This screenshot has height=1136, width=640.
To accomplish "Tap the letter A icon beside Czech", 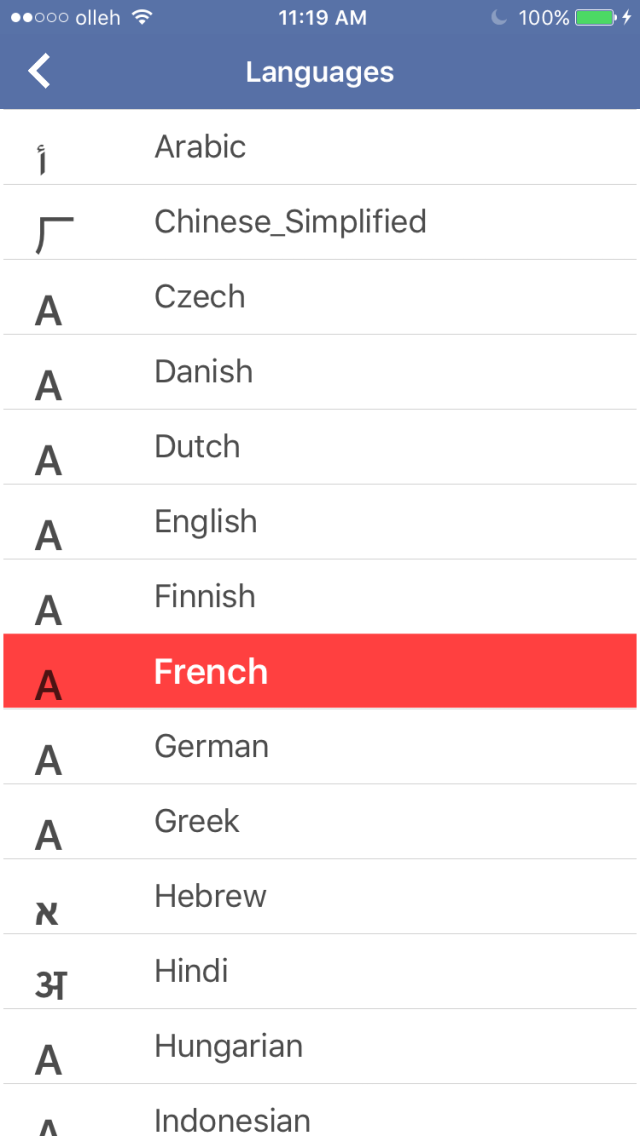I will pos(48,311).
